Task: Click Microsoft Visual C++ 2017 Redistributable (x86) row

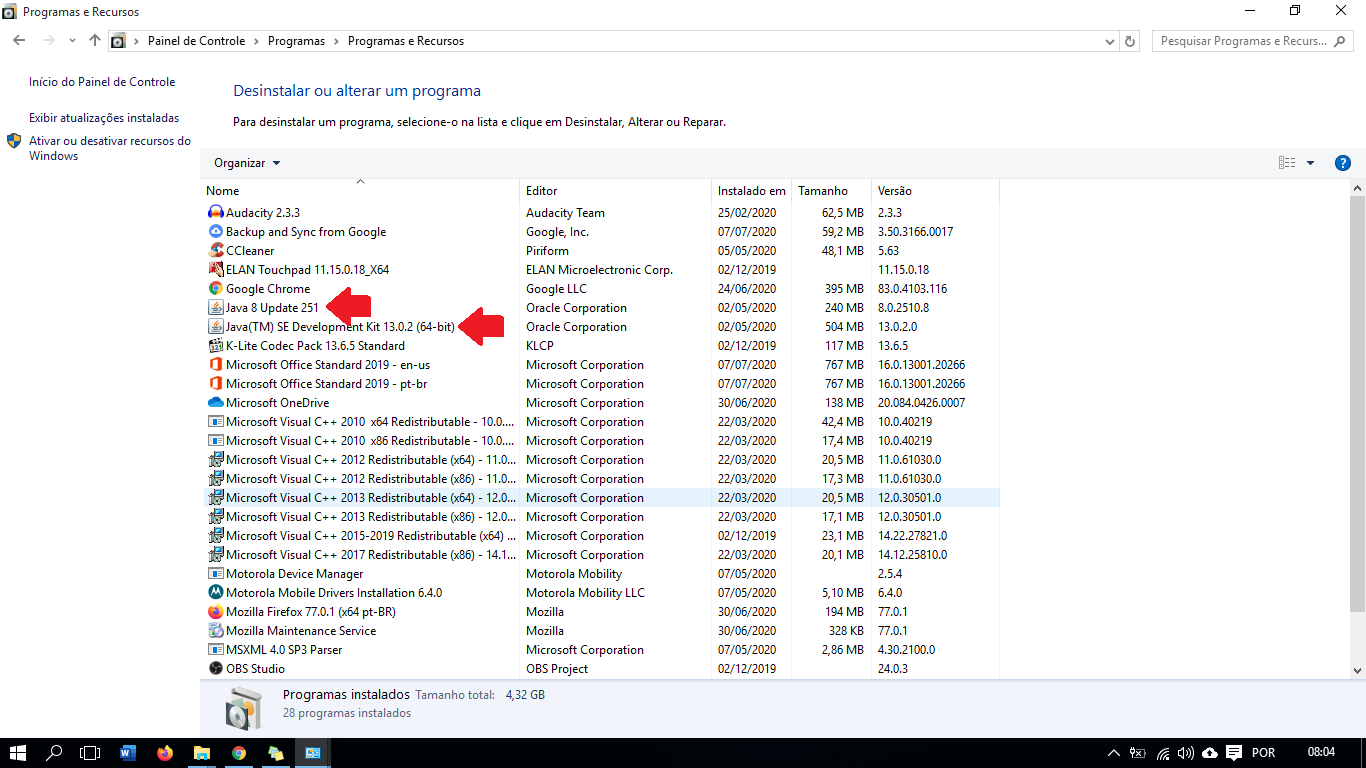Action: click(600, 554)
